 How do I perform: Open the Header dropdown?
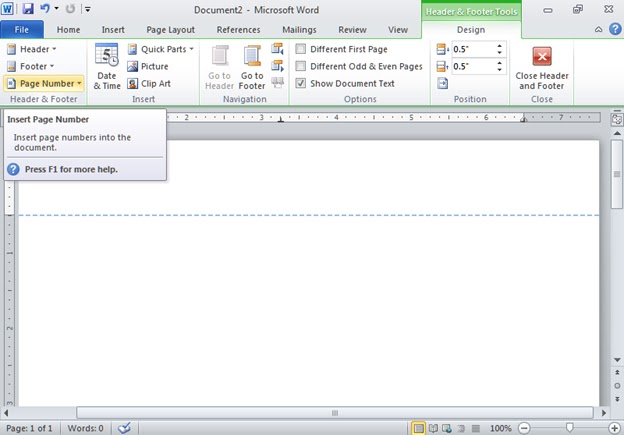coord(32,49)
